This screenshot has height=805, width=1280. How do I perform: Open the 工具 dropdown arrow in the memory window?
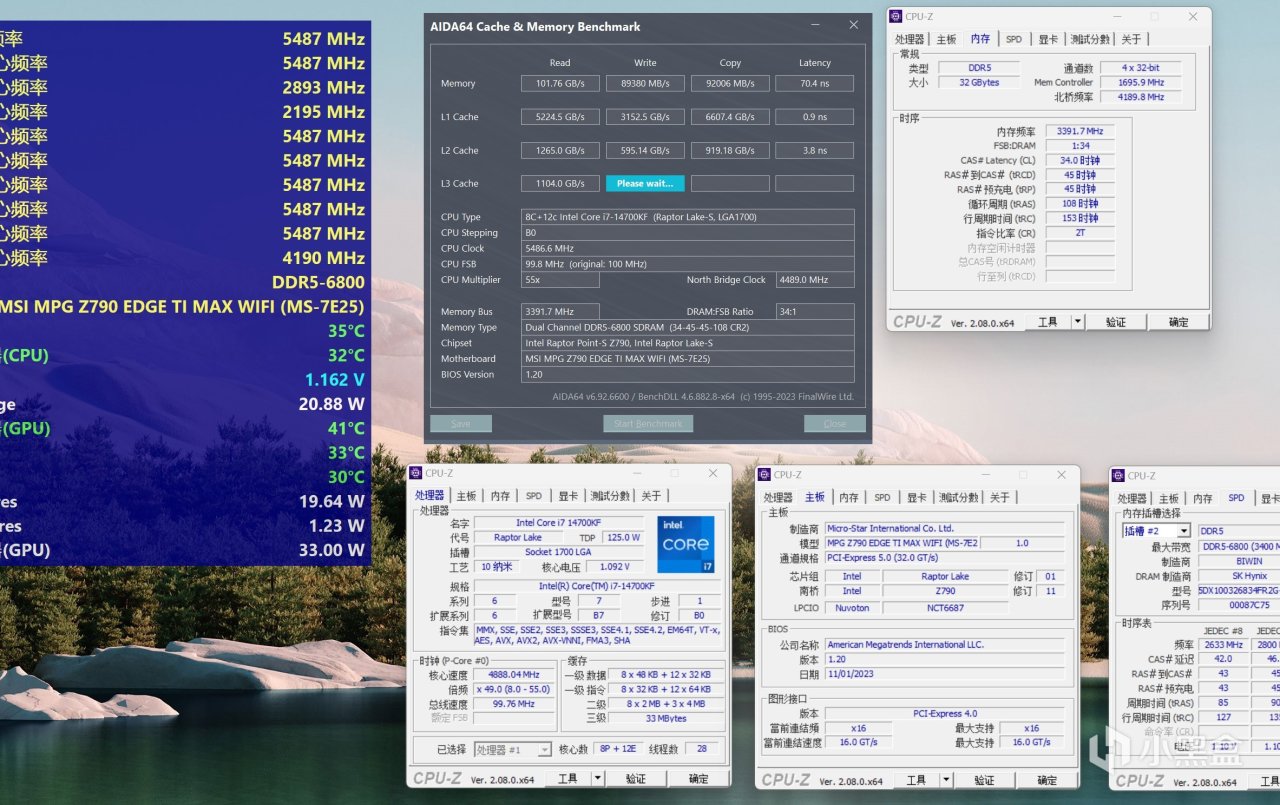pos(1077,321)
